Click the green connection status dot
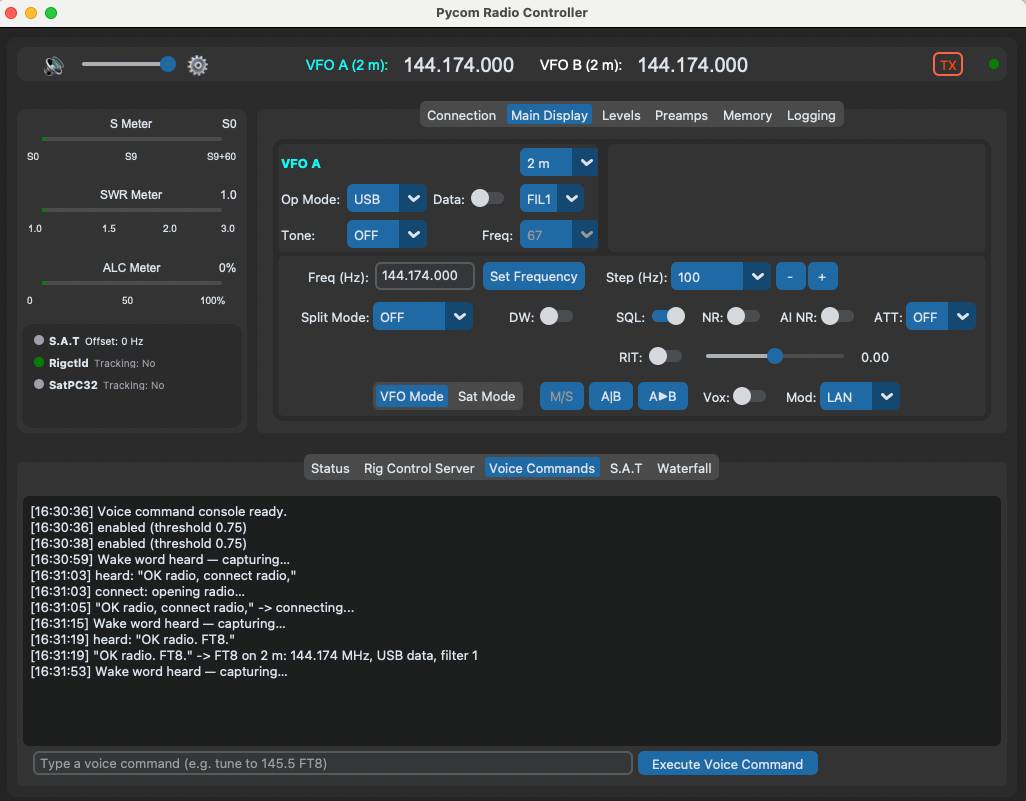Viewport: 1026px width, 801px height. [993, 64]
